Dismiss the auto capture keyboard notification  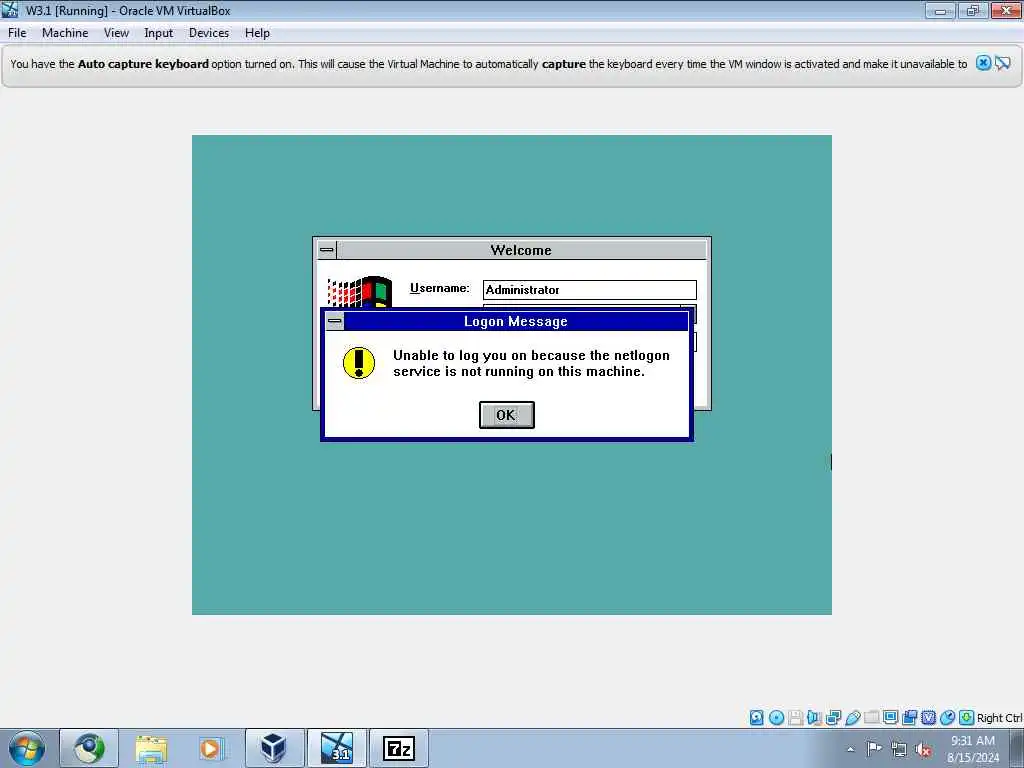pyautogui.click(x=983, y=63)
